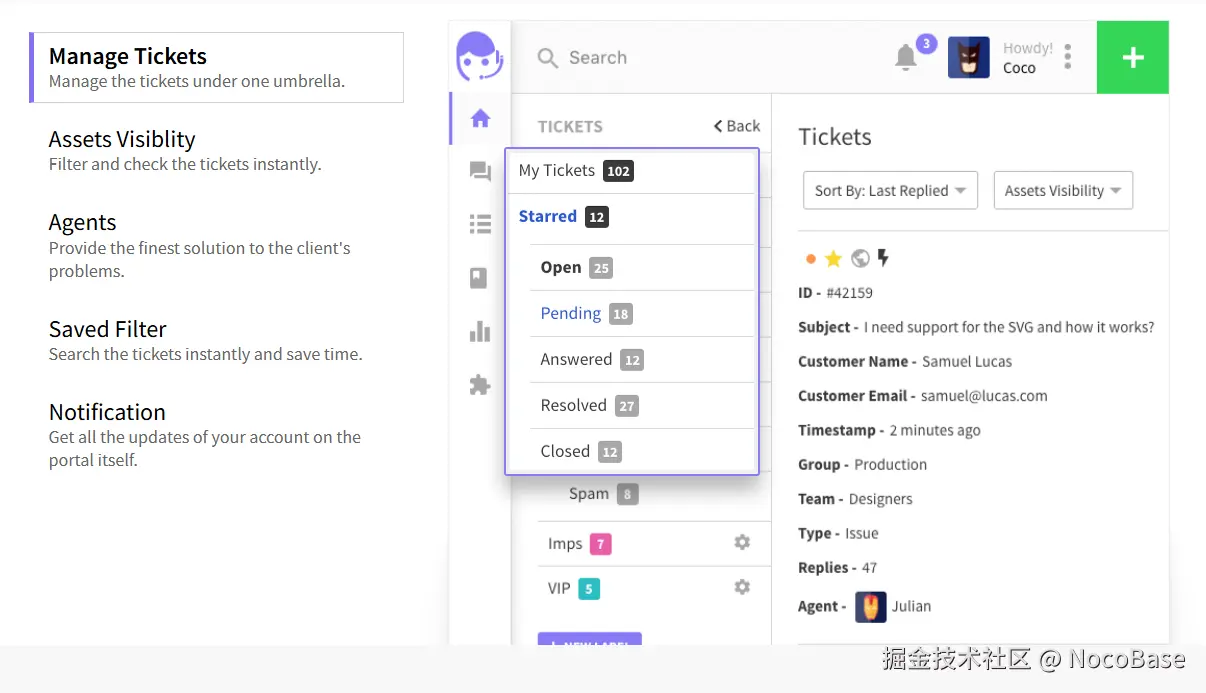Click the My Tickets 102 count badge

619,171
